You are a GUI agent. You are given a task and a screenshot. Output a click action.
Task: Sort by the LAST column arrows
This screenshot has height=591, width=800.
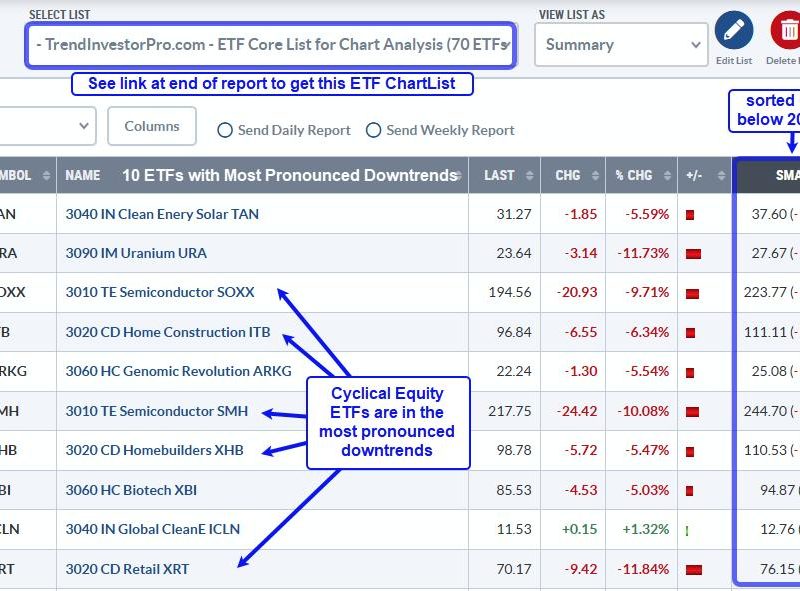point(529,176)
